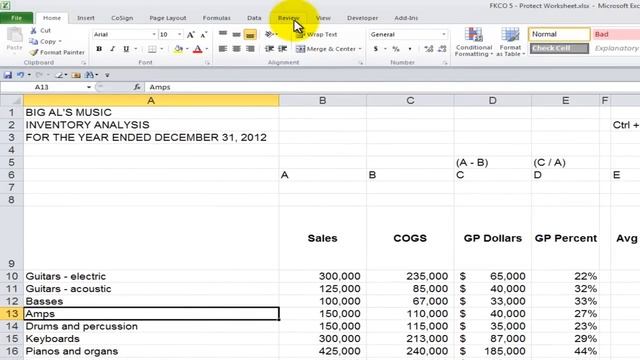The width and height of the screenshot is (640, 360).
Task: Switch to the Formulas tab
Action: [216, 18]
